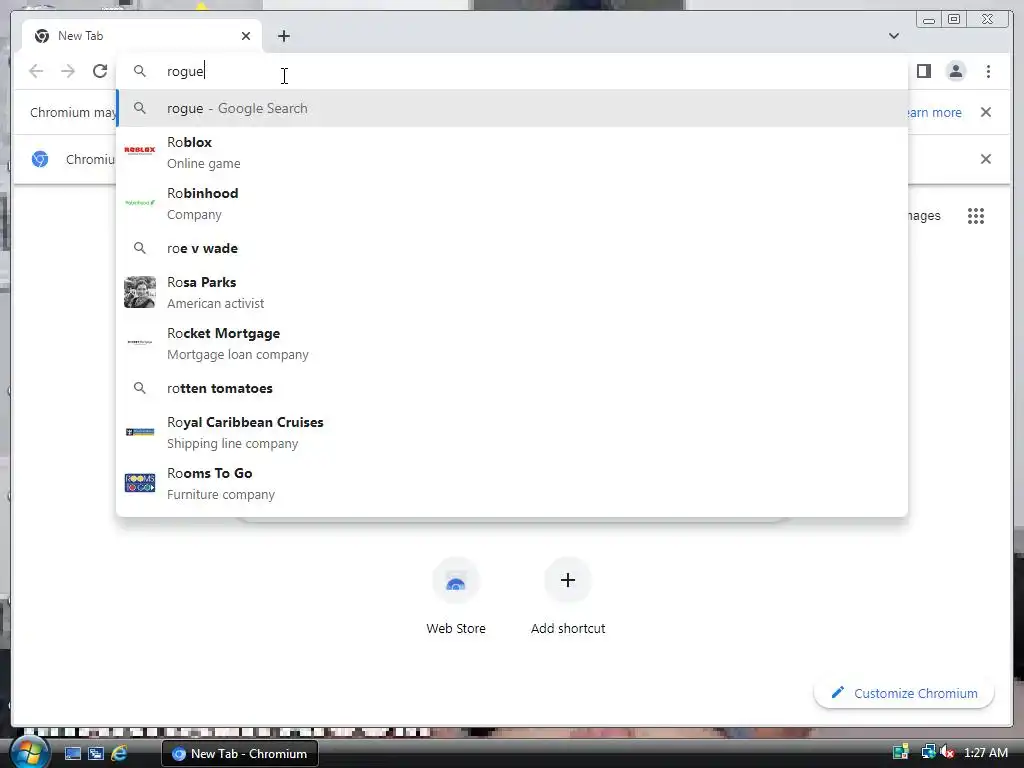Click the Robinhood logo icon

click(140, 202)
